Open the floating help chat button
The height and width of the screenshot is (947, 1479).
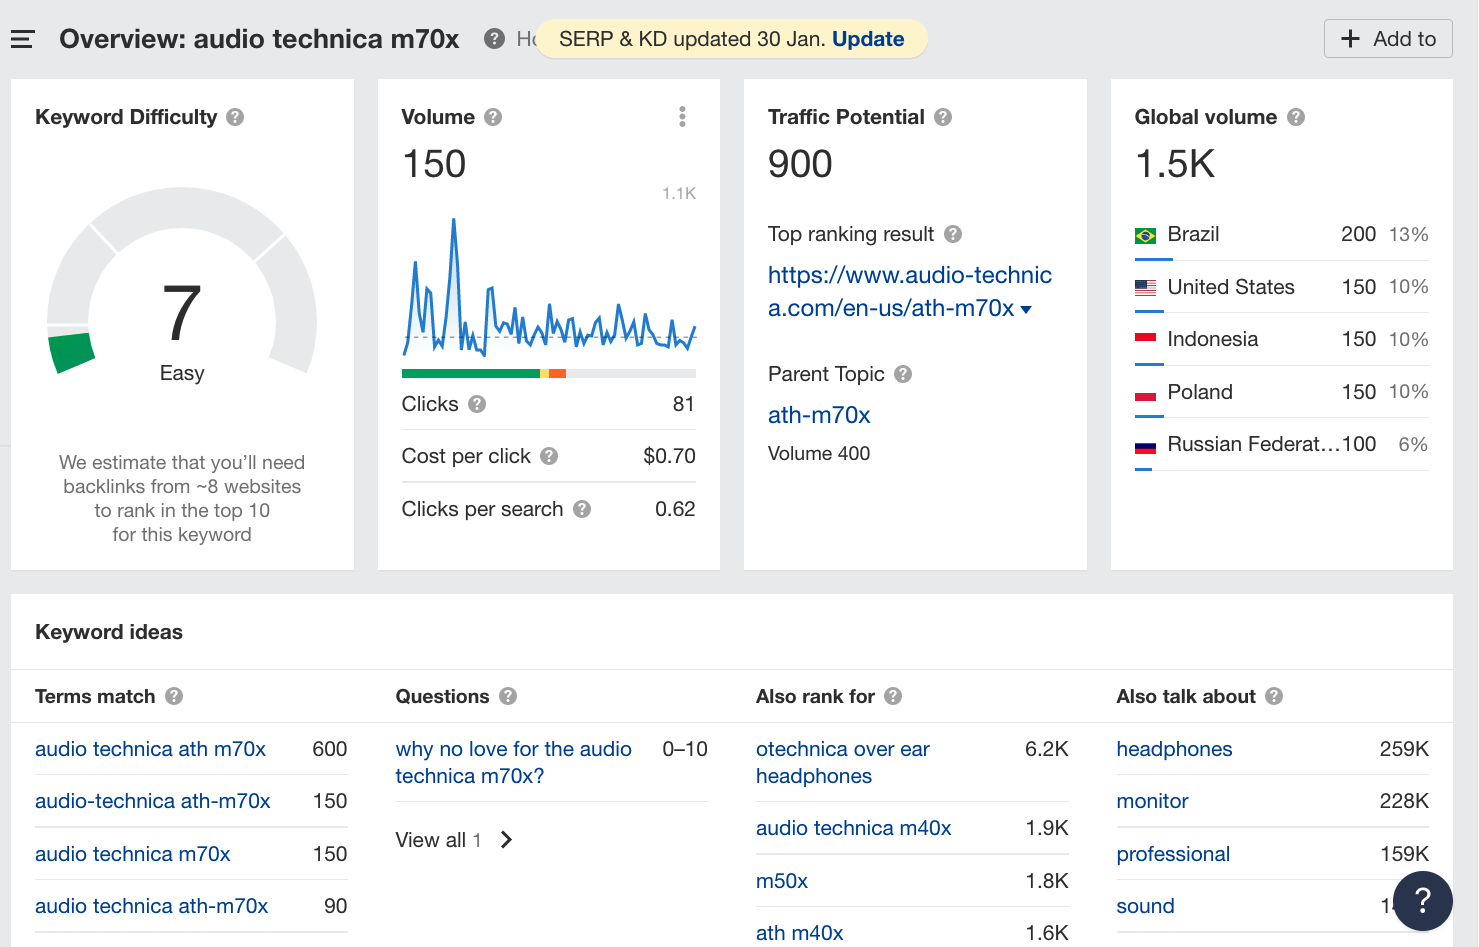(x=1422, y=900)
